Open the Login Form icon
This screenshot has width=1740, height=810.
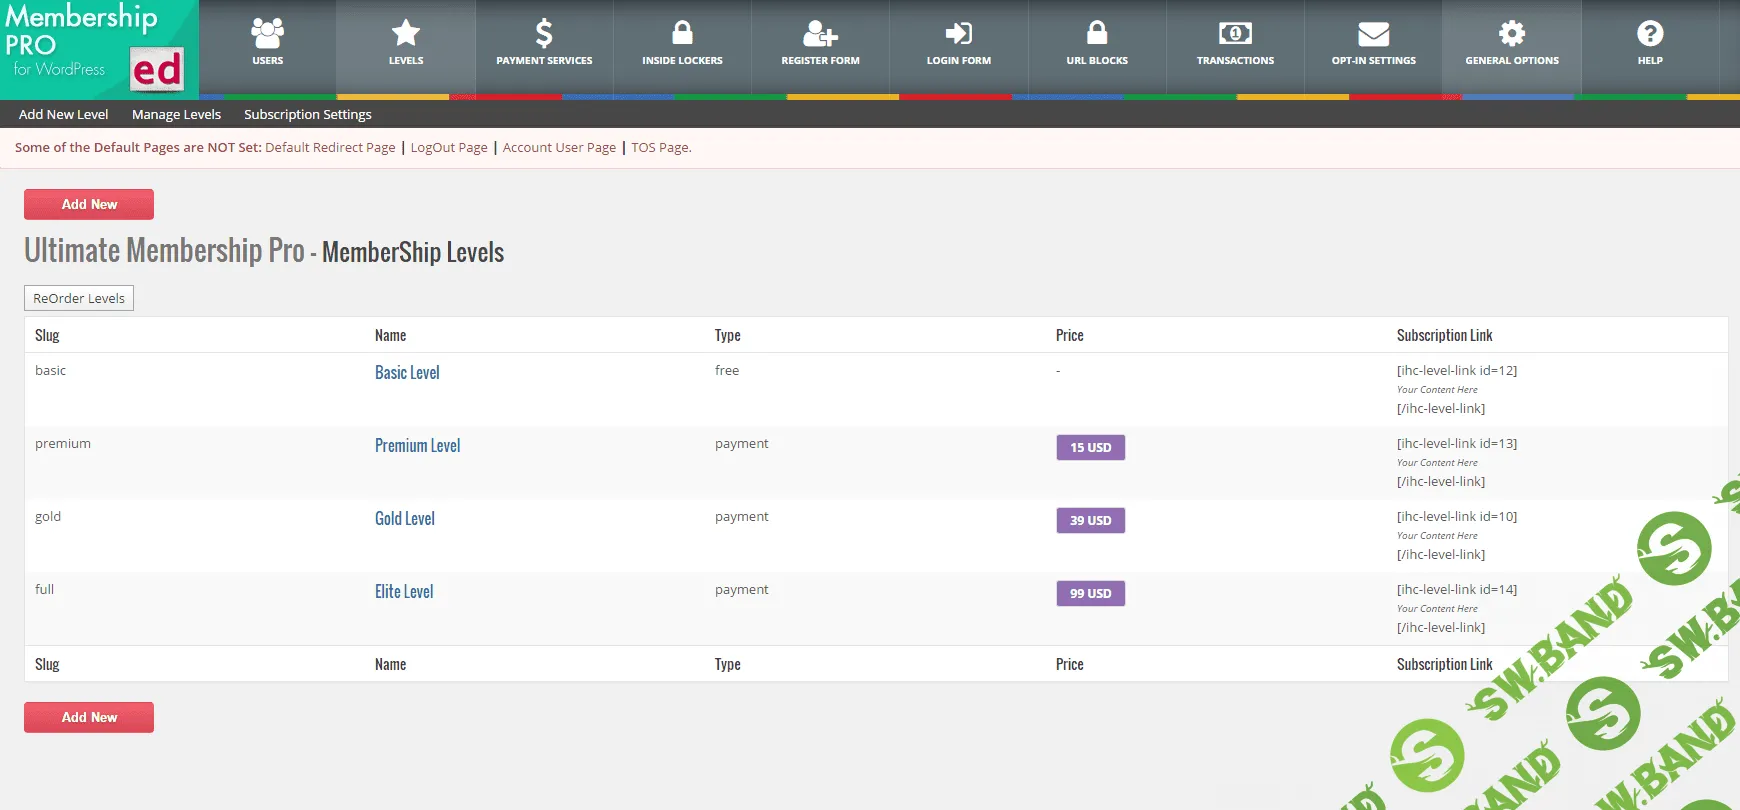pos(958,34)
